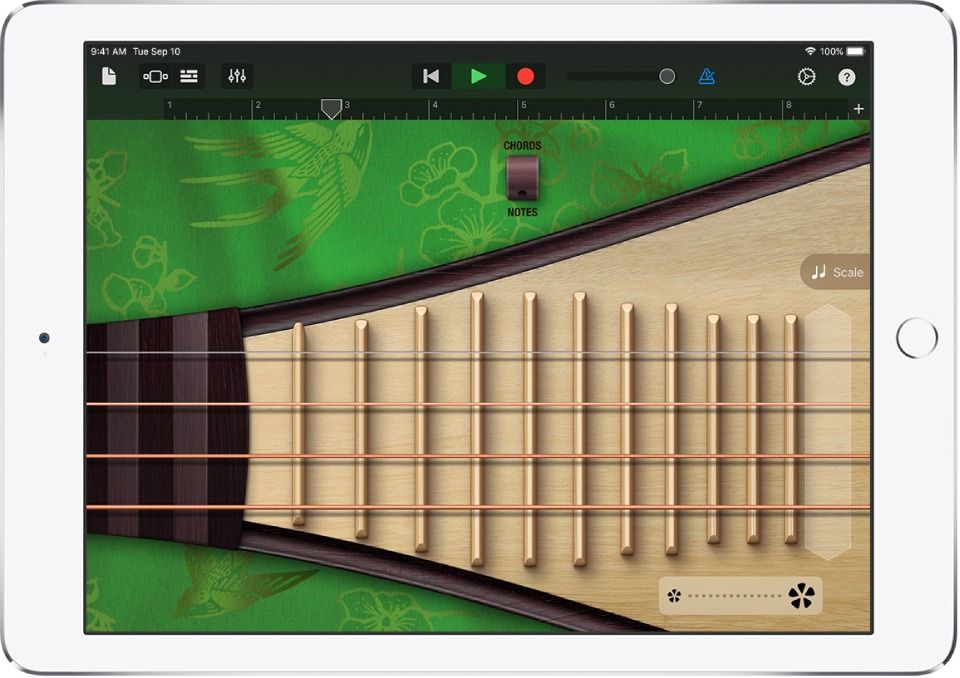Tap the translucent tremolo strip beside the frets
The width and height of the screenshot is (960, 678).
coord(828,432)
